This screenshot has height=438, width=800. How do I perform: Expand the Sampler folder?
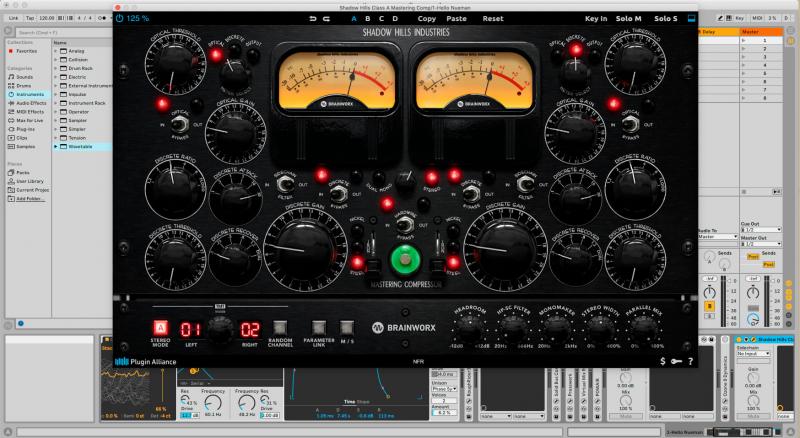point(56,120)
